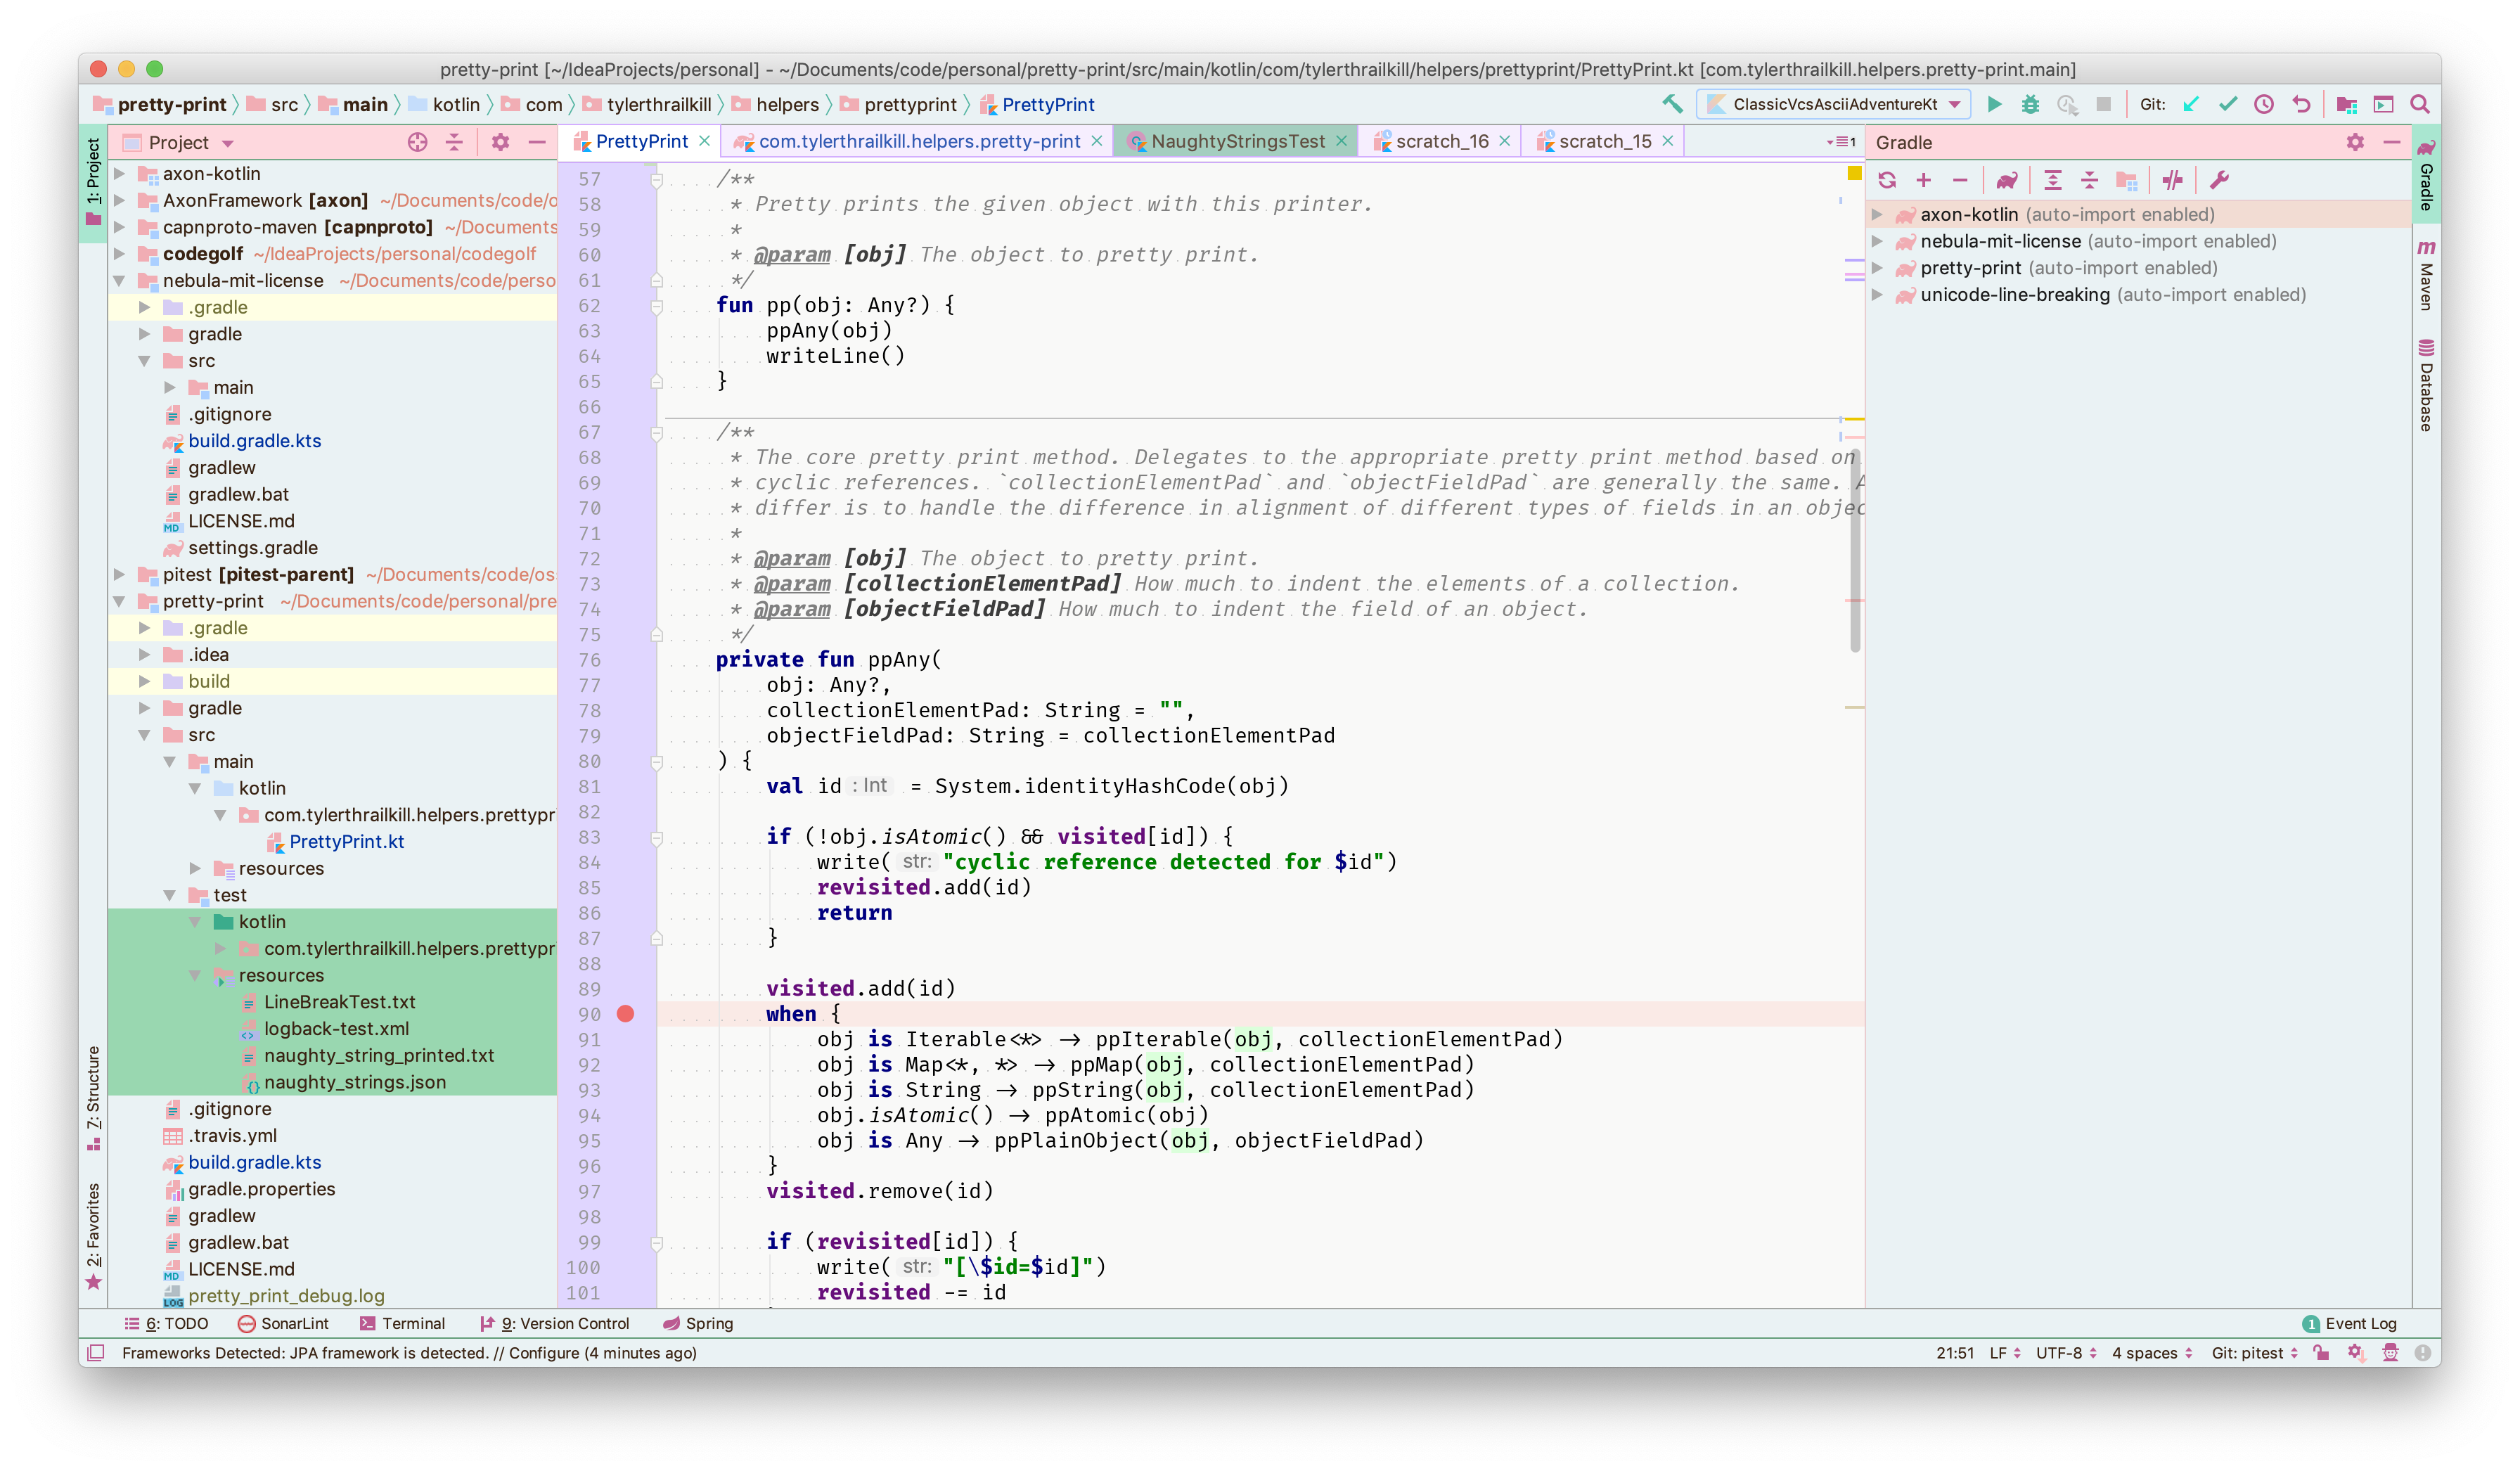Viewport: 2520px width, 1471px height.
Task: Click the Git update project arrow icon
Action: [x=2191, y=104]
